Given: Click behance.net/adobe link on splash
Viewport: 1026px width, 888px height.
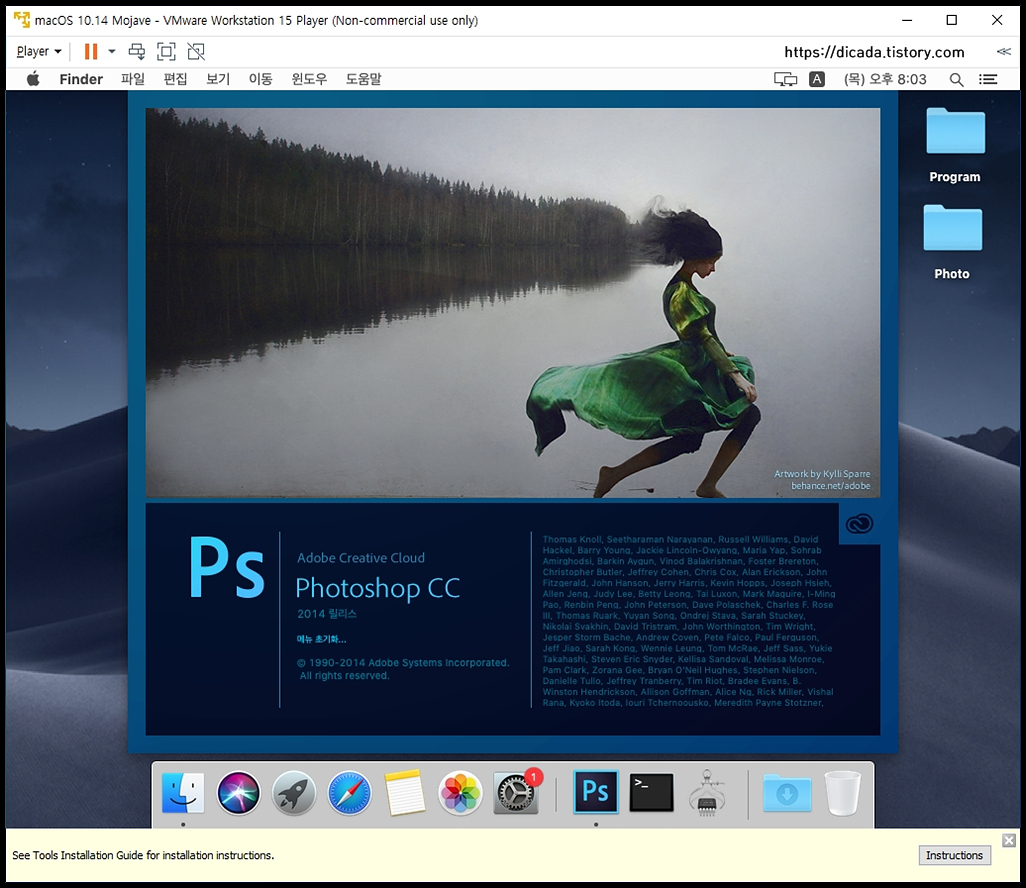Looking at the screenshot, I should [830, 486].
